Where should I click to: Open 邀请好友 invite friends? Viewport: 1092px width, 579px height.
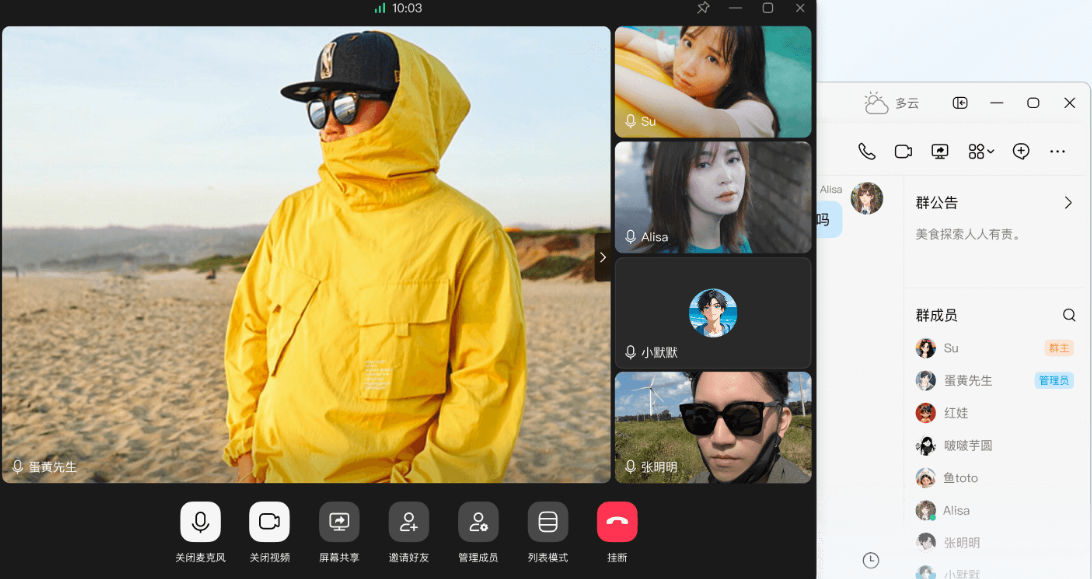click(409, 522)
